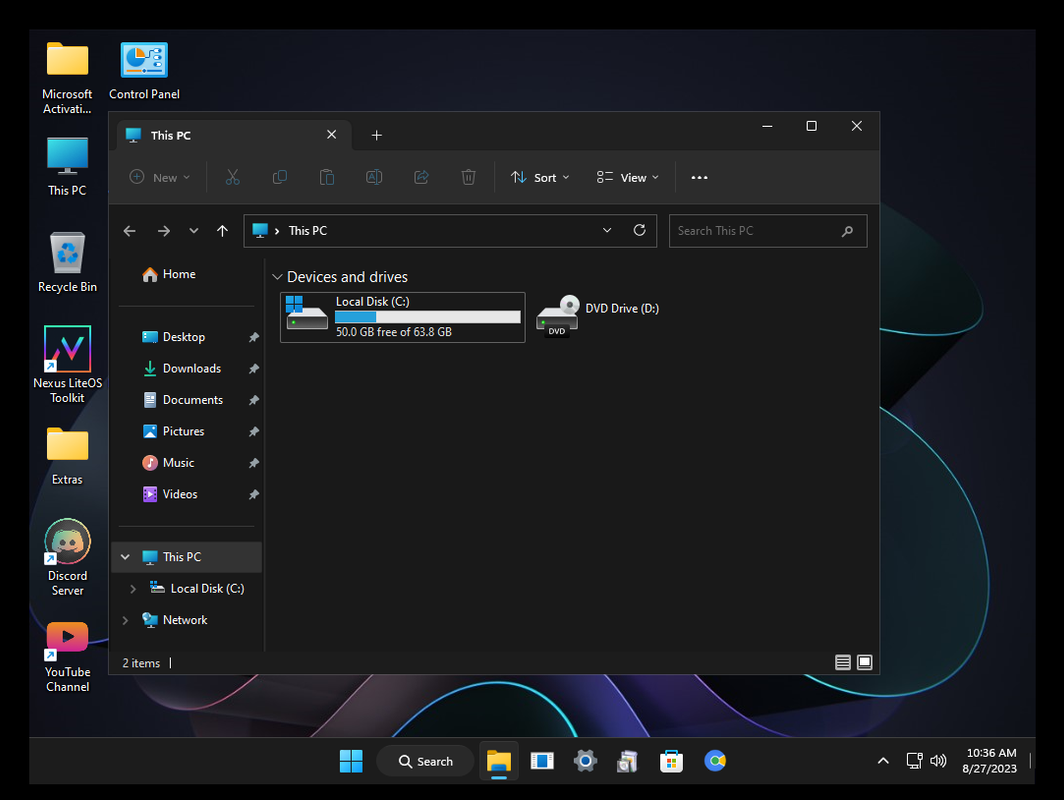Select Local Disk (C:) drive tile
The width and height of the screenshot is (1064, 800).
(402, 317)
